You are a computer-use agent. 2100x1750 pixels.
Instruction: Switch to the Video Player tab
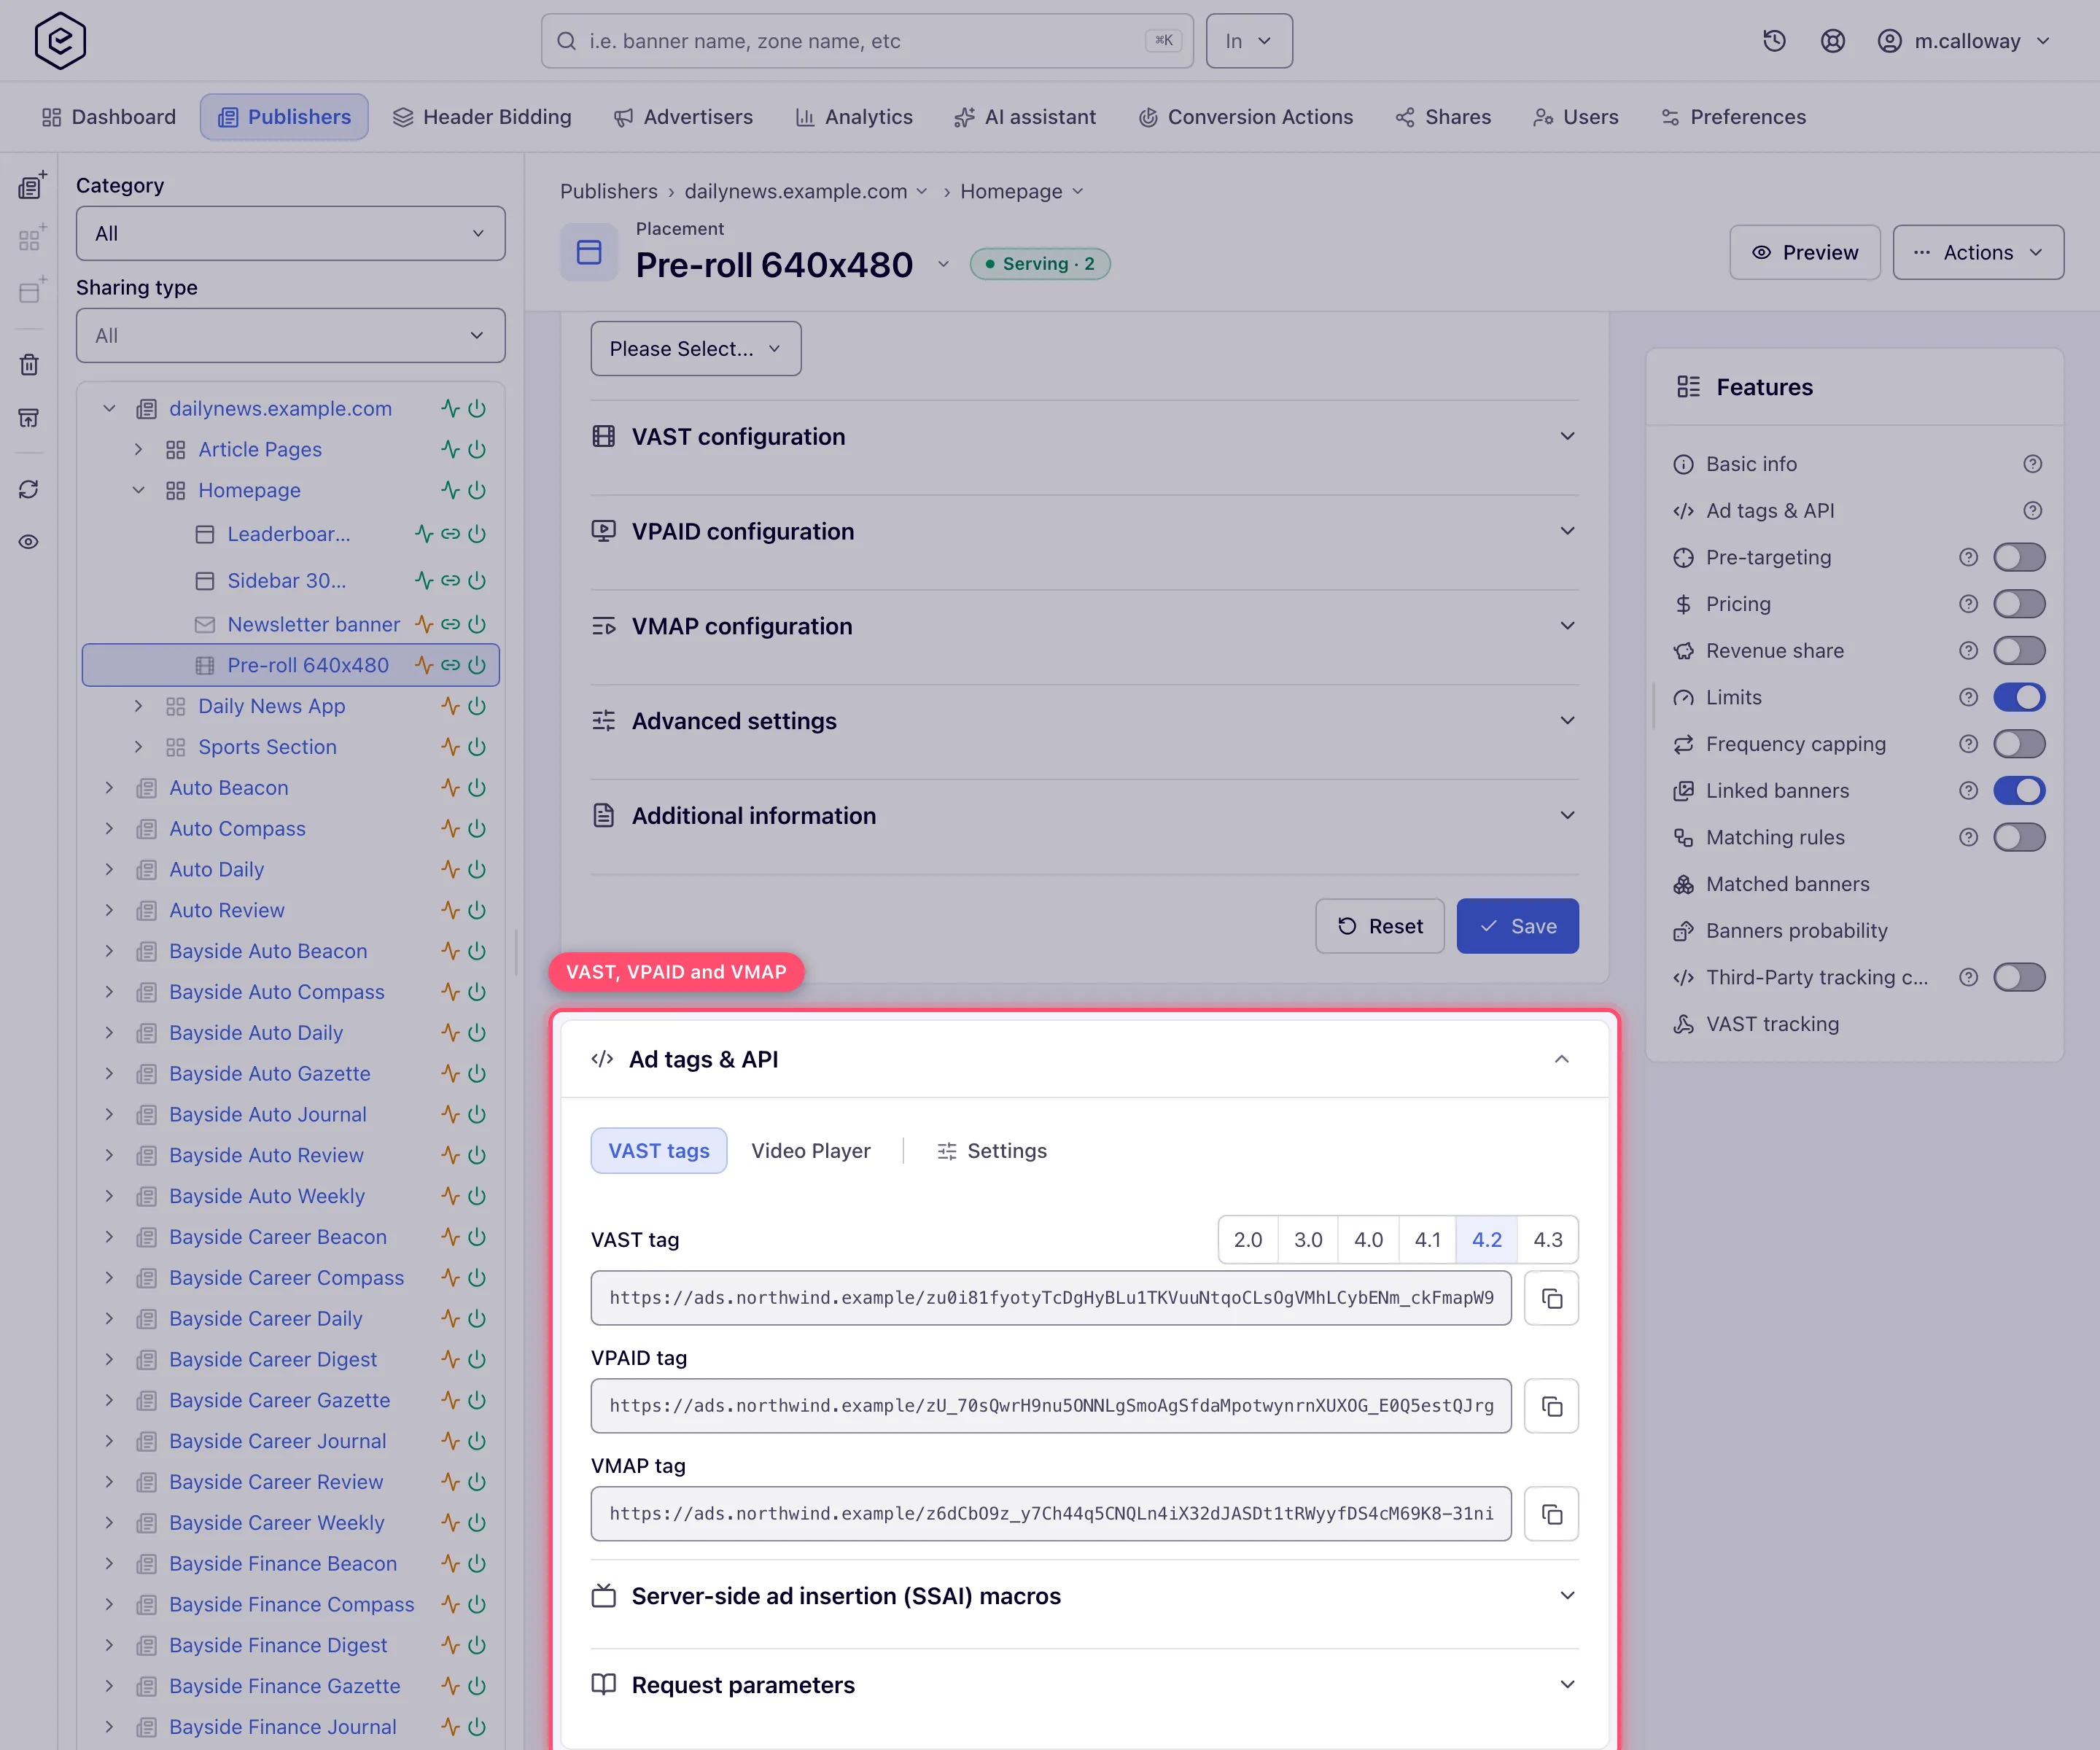pos(810,1151)
